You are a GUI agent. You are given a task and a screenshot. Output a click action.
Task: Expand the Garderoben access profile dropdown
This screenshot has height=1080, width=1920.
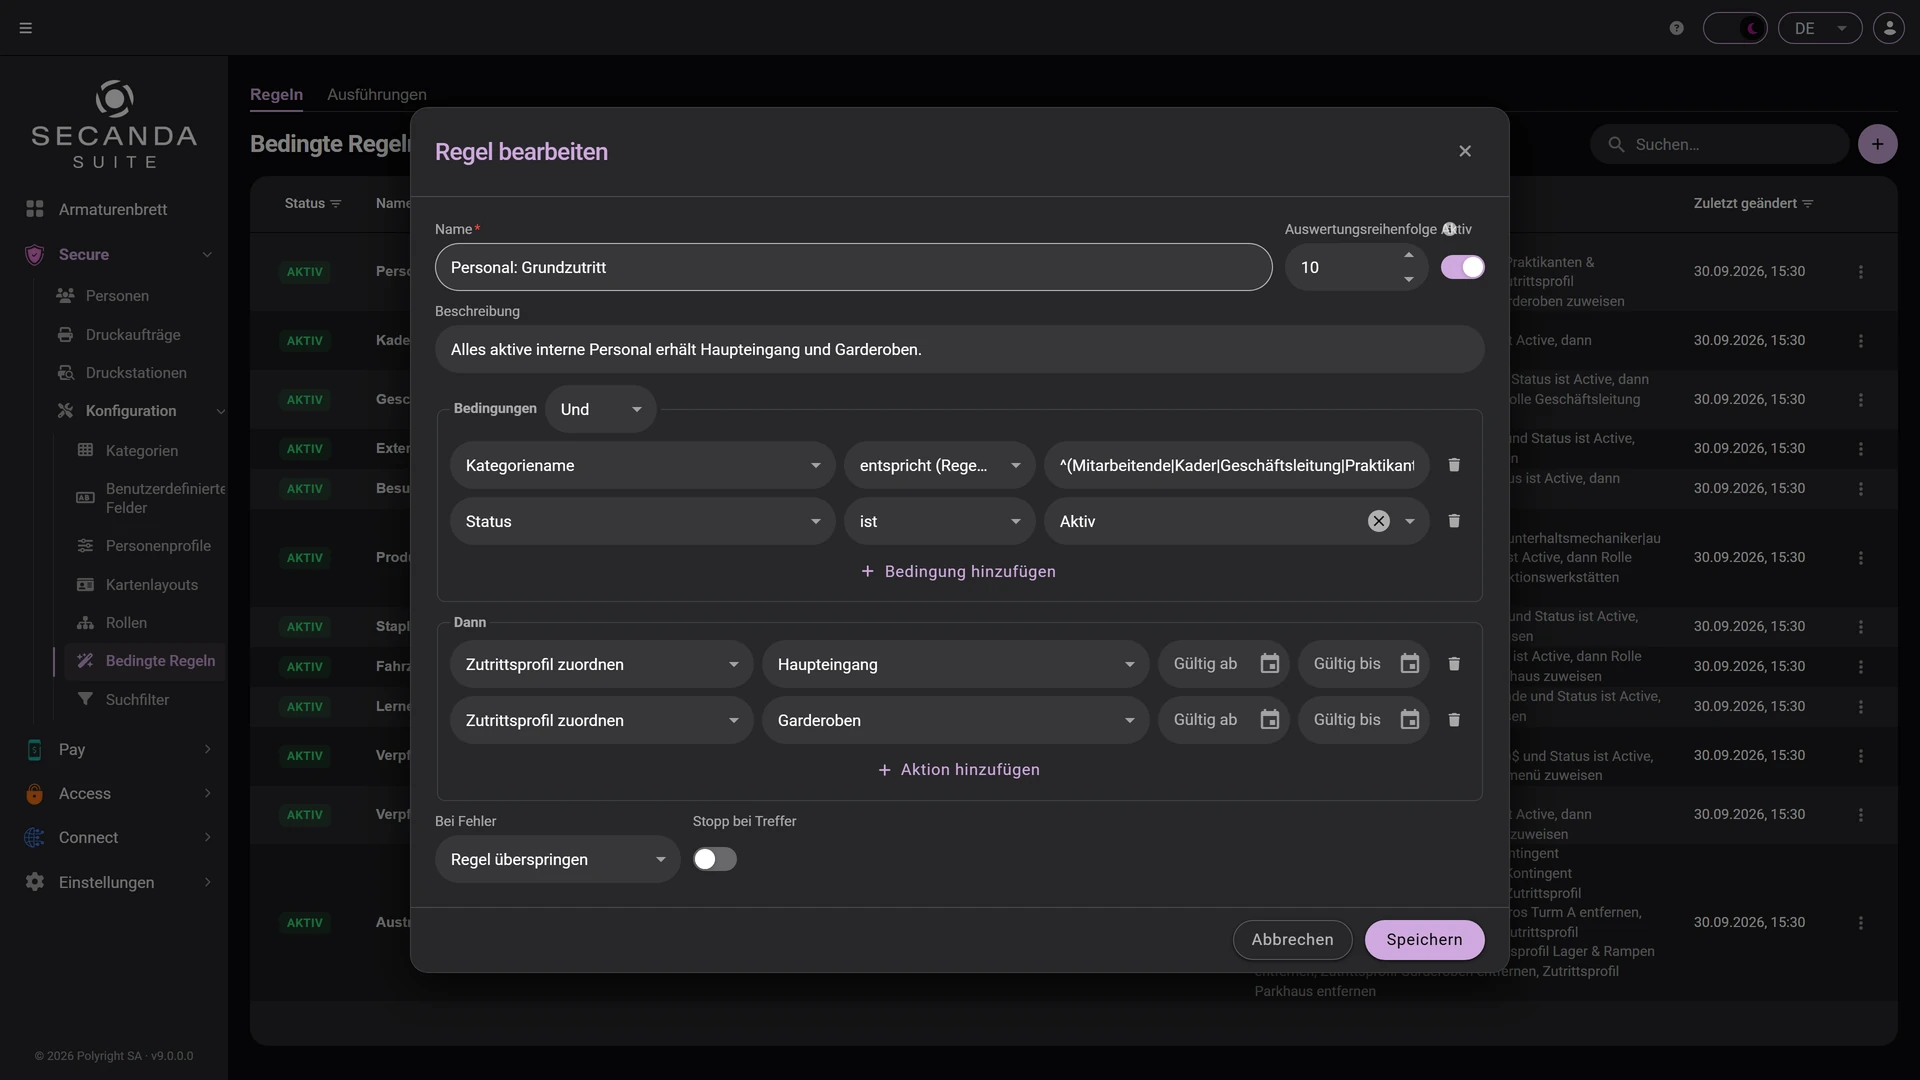pyautogui.click(x=956, y=720)
